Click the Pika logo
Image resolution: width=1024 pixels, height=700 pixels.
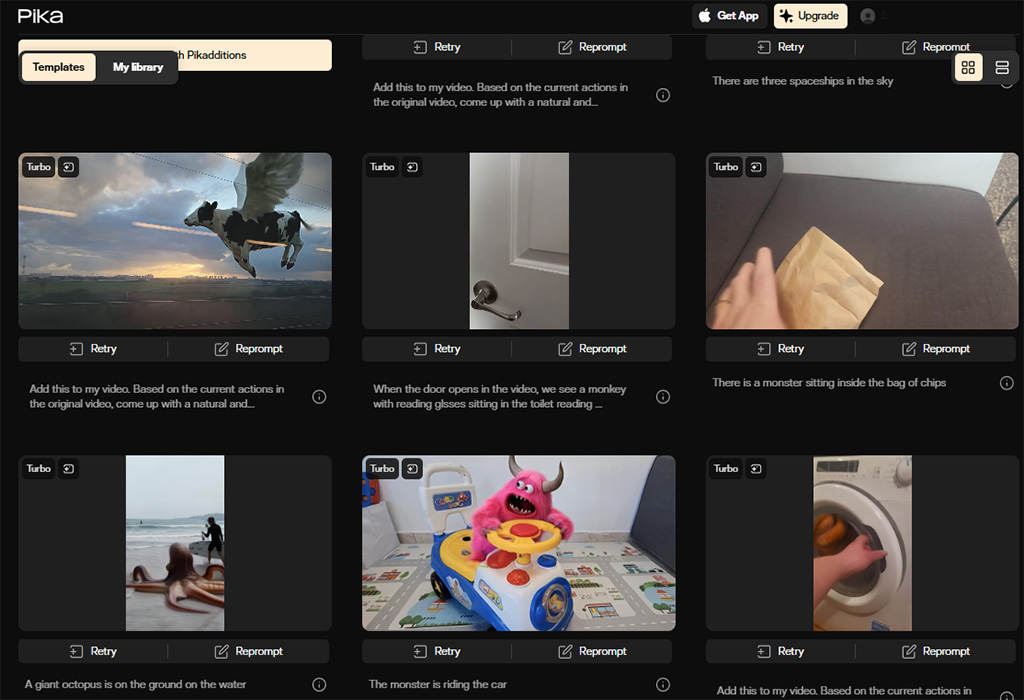click(40, 16)
